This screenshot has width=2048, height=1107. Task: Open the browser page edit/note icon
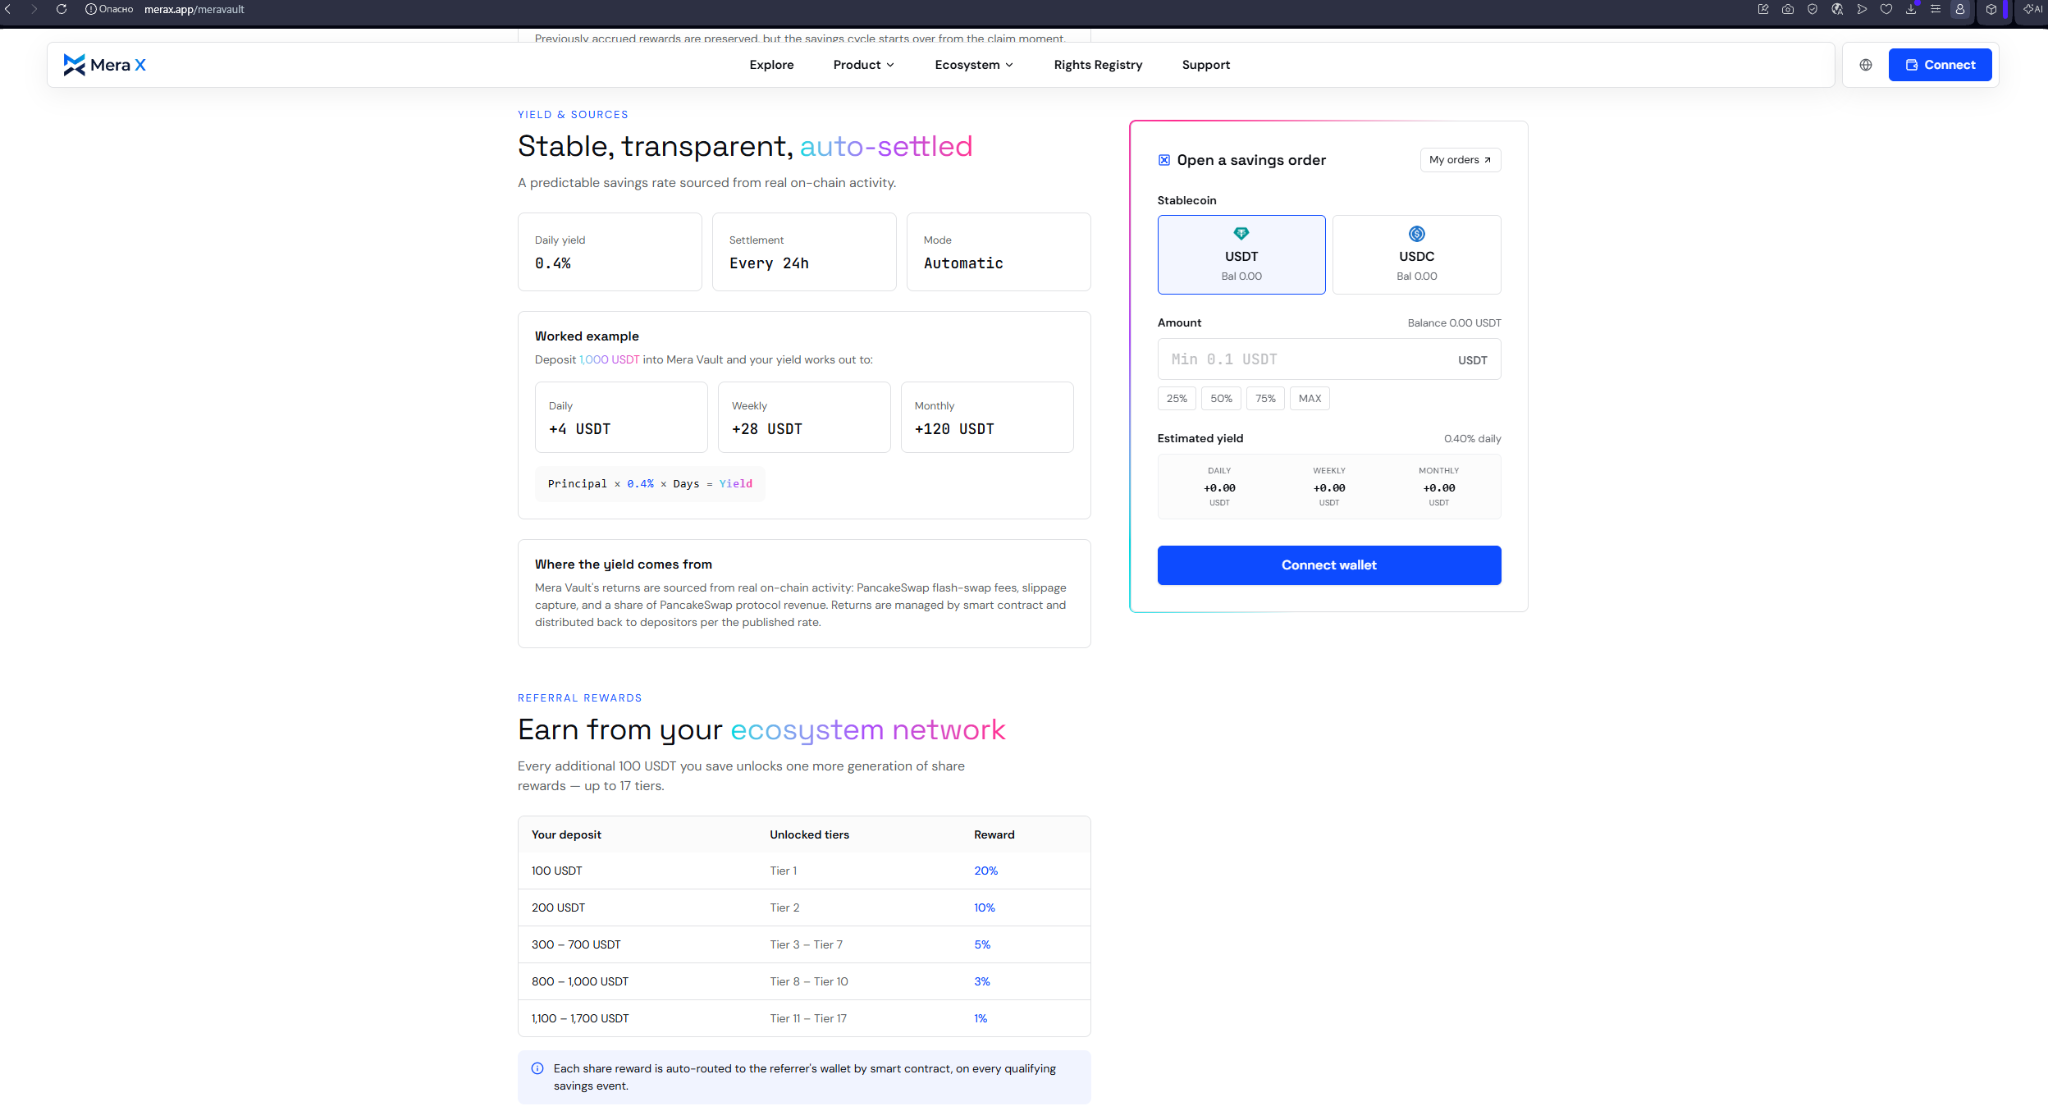pos(1763,9)
